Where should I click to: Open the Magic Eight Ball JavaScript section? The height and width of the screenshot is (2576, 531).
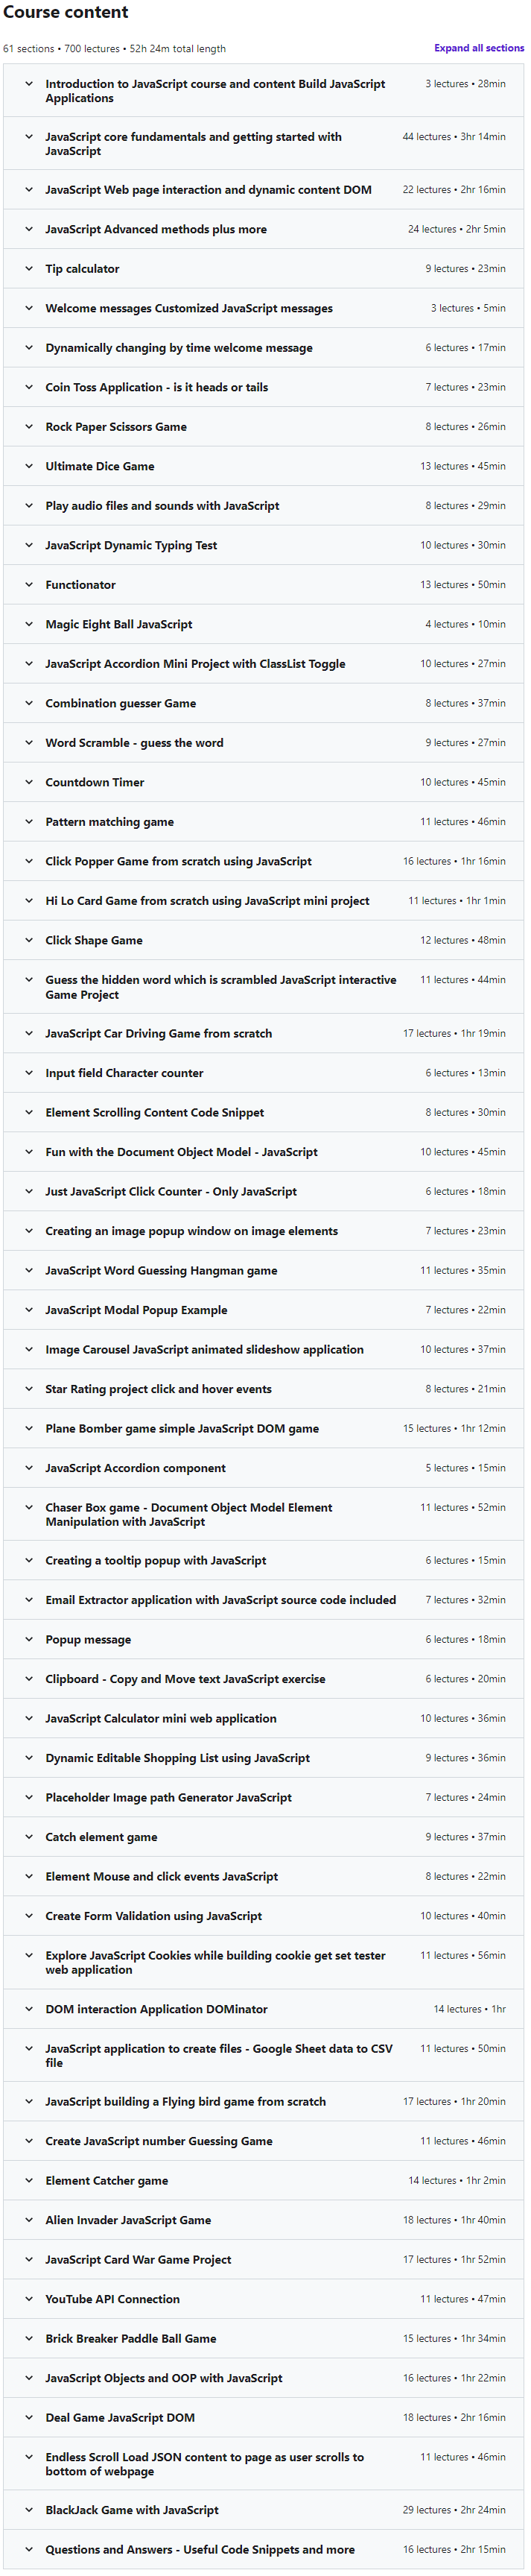(119, 624)
